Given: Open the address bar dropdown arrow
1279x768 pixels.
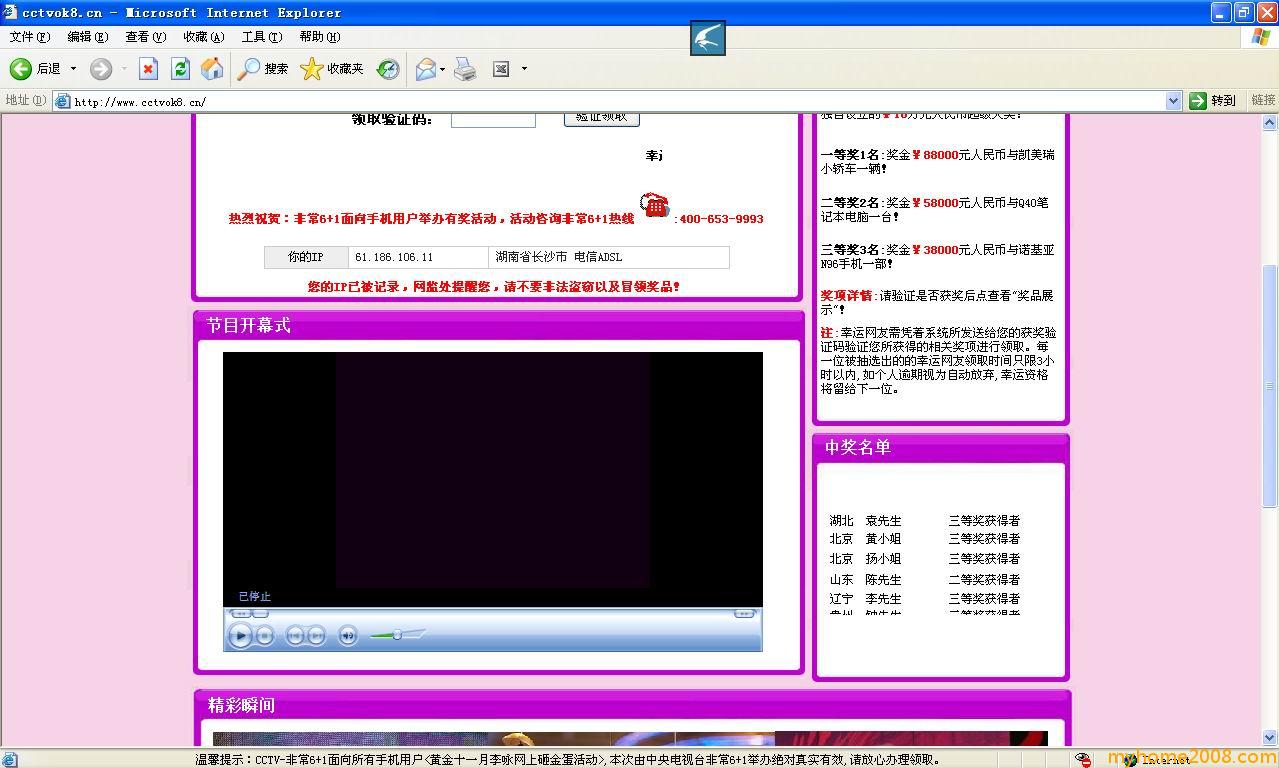Looking at the screenshot, I should tap(1173, 101).
